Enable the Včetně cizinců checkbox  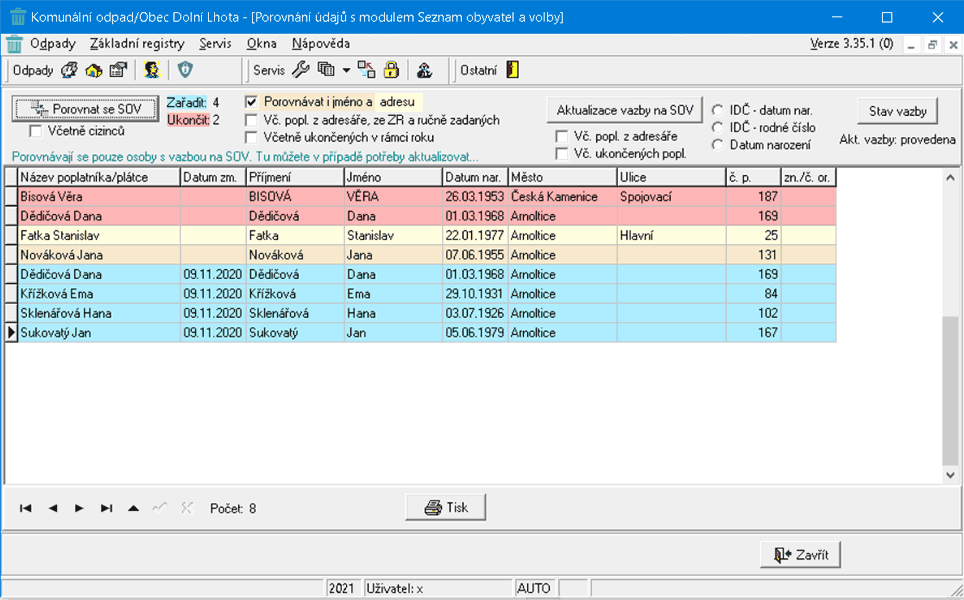pos(37,131)
